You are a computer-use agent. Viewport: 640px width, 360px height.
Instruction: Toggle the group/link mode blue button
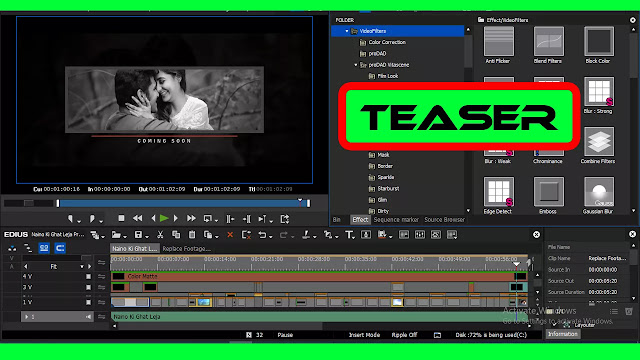coord(44,248)
